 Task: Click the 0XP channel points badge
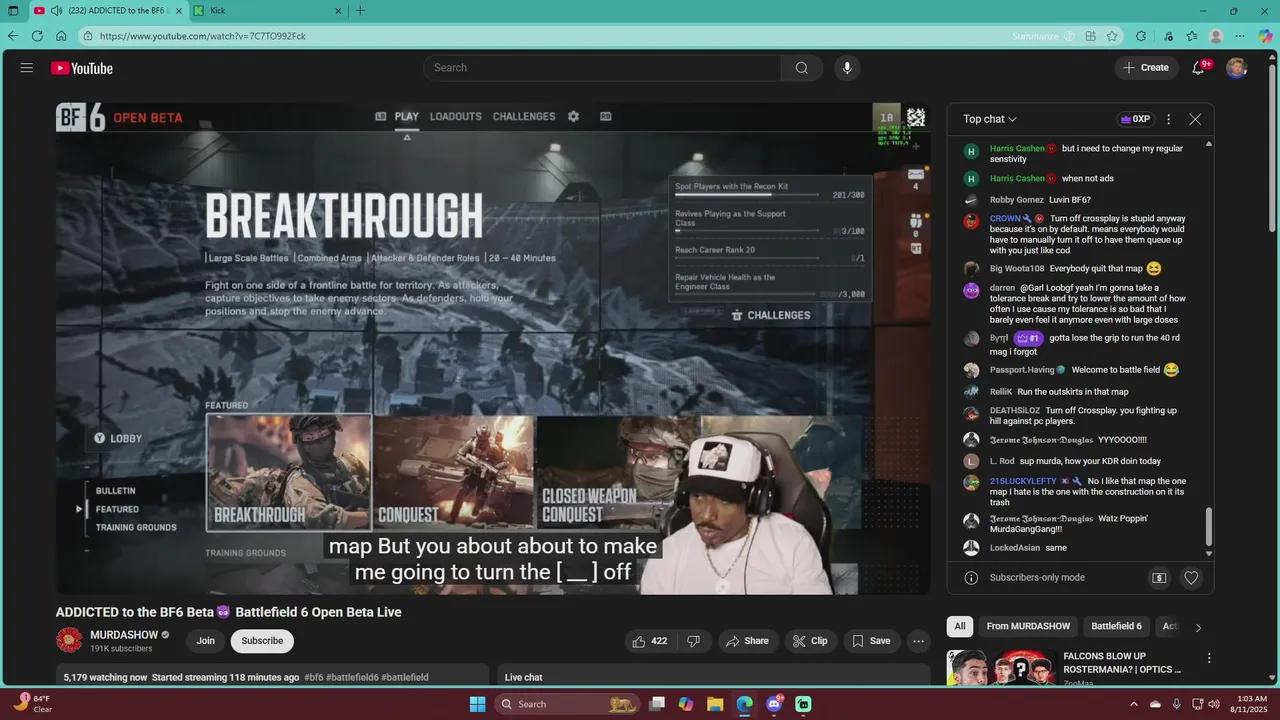tap(1135, 119)
